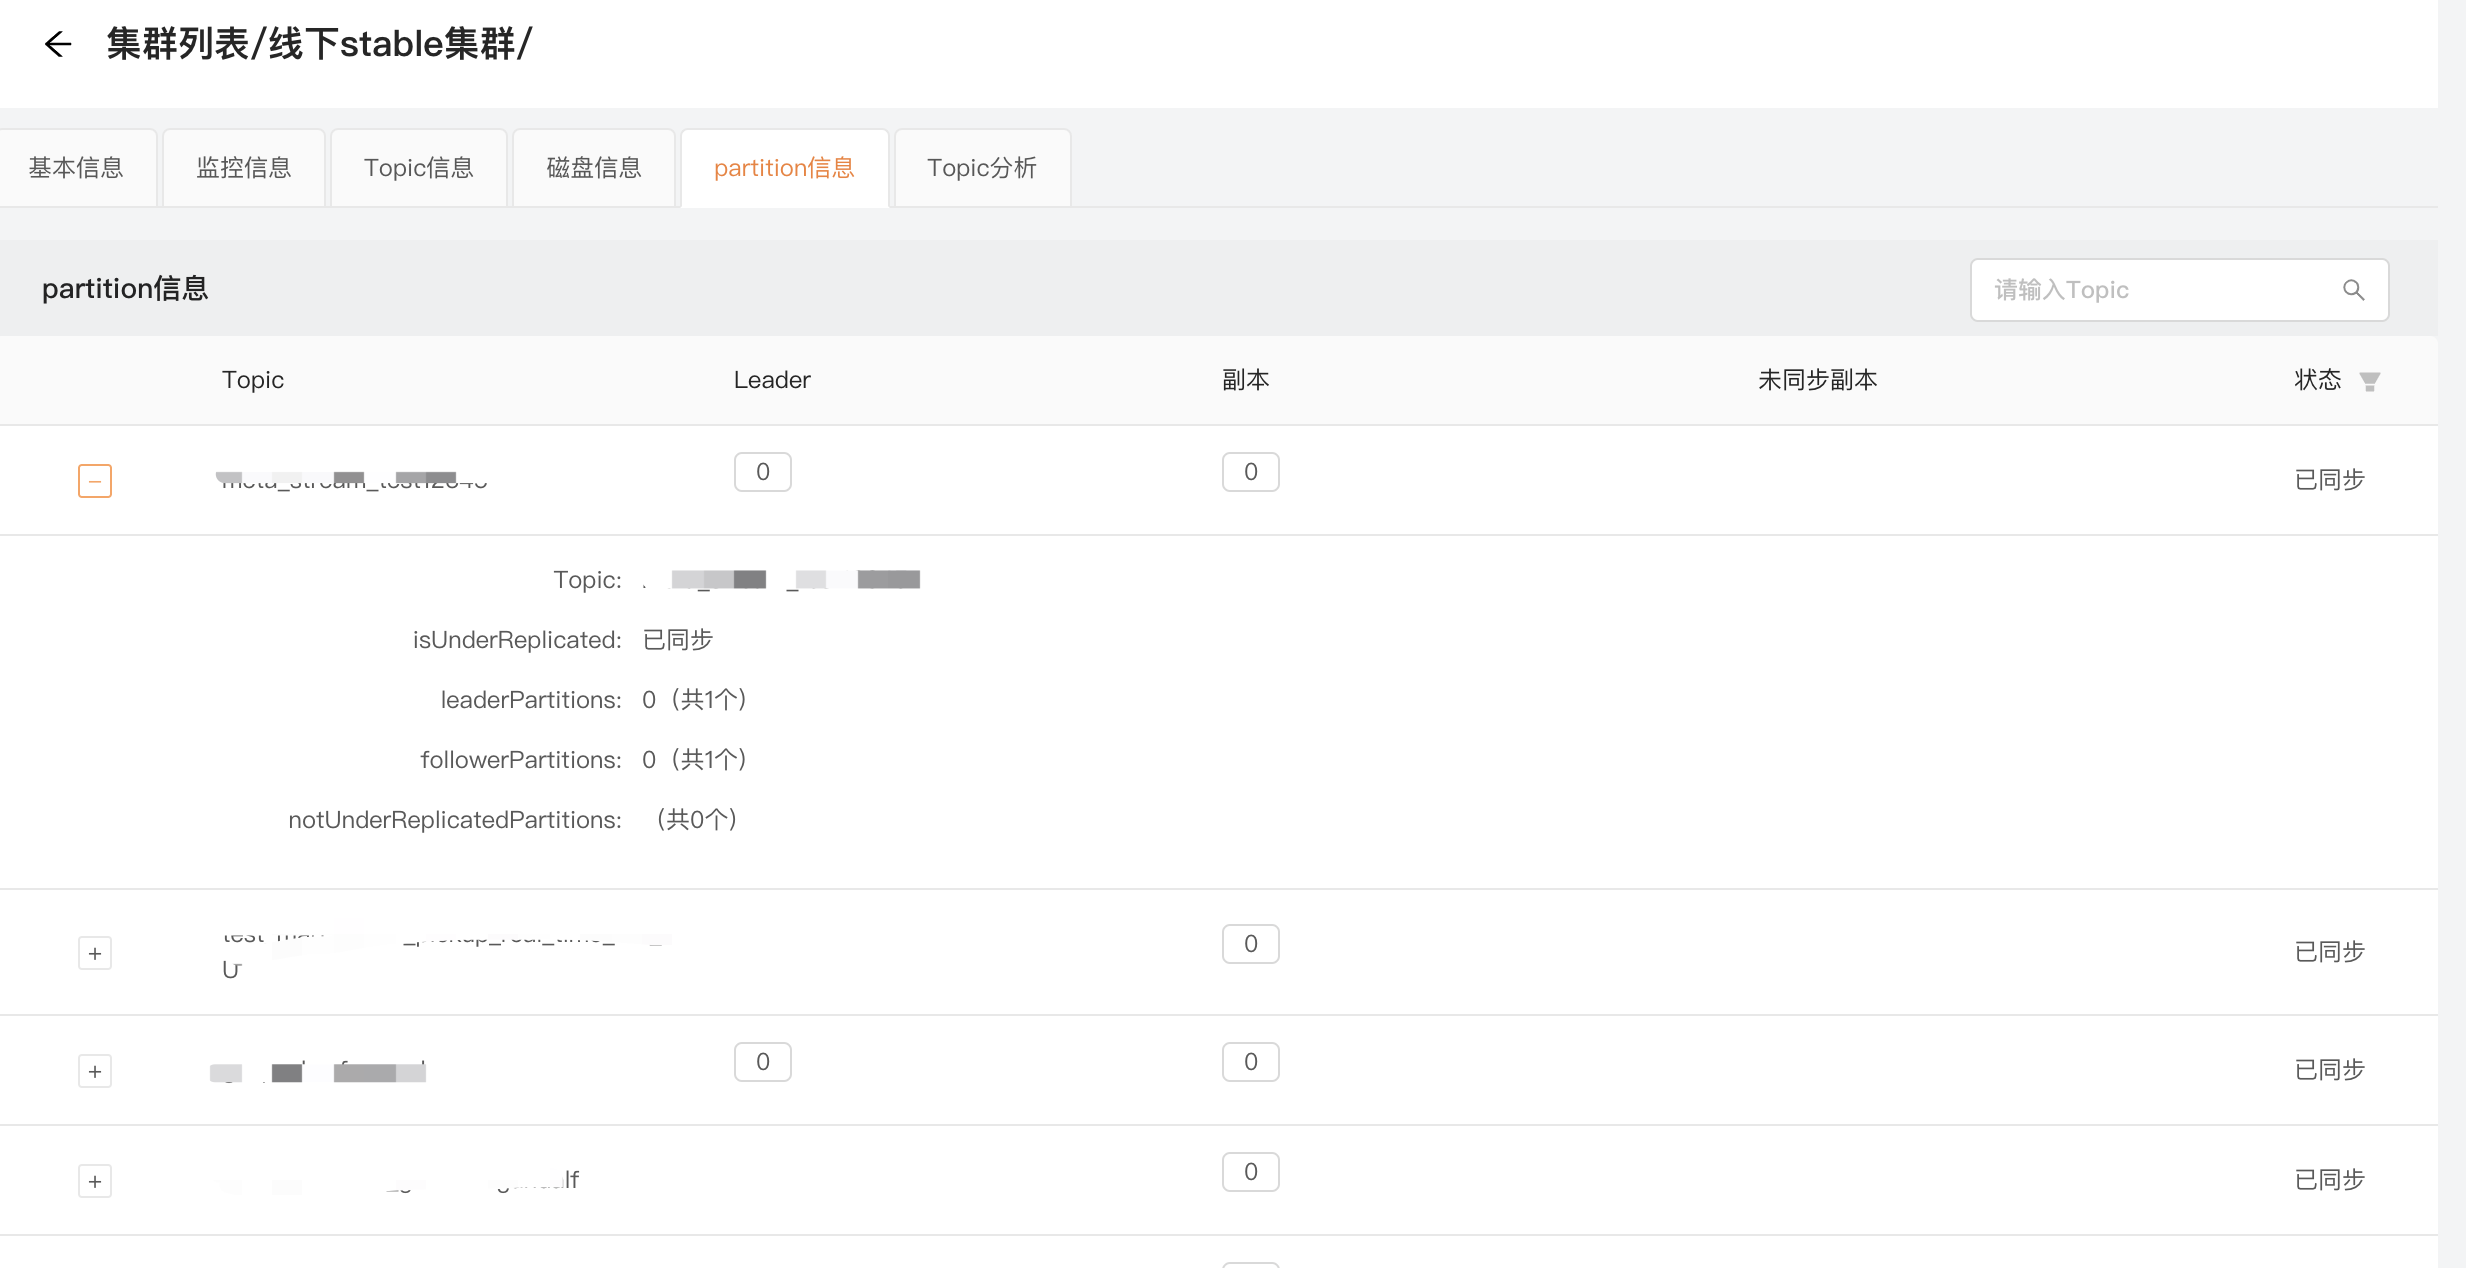Focus the 请输入Topic search field
This screenshot has width=2466, height=1268.
(x=2150, y=290)
